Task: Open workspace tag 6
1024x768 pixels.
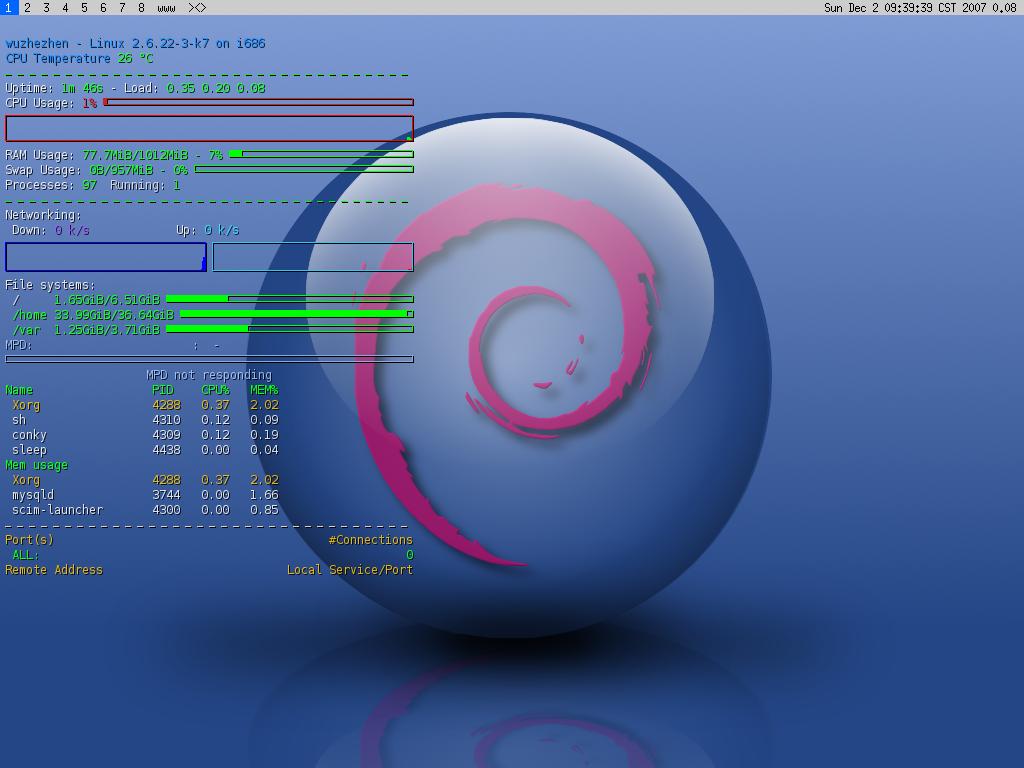Action: pos(103,8)
